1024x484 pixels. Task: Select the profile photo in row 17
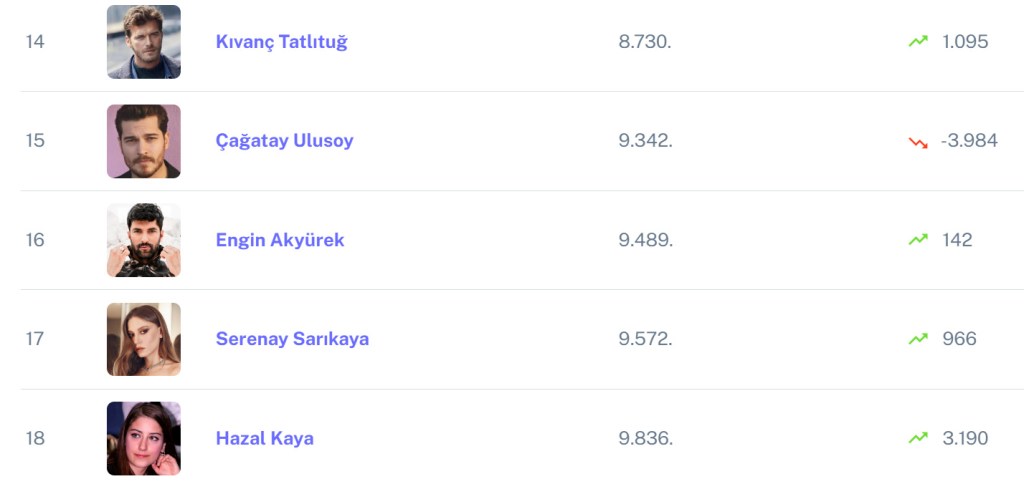144,339
